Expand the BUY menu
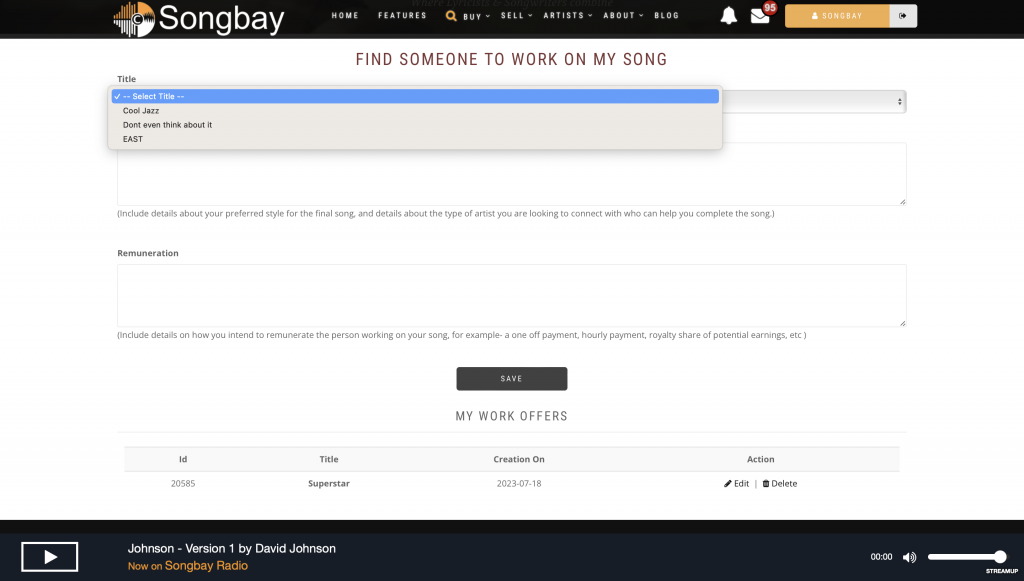Image resolution: width=1024 pixels, height=581 pixels. (476, 16)
